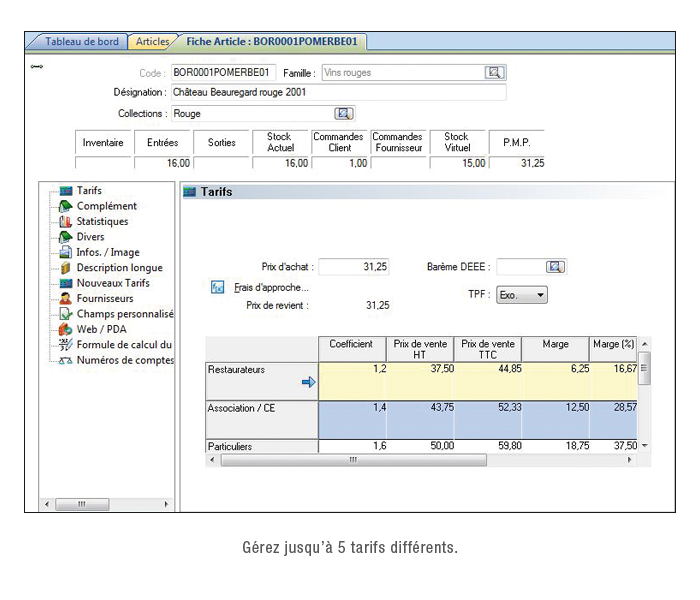Viewport: 700px width, 600px height.
Task: Click the Famille lookup search icon
Action: pos(494,73)
